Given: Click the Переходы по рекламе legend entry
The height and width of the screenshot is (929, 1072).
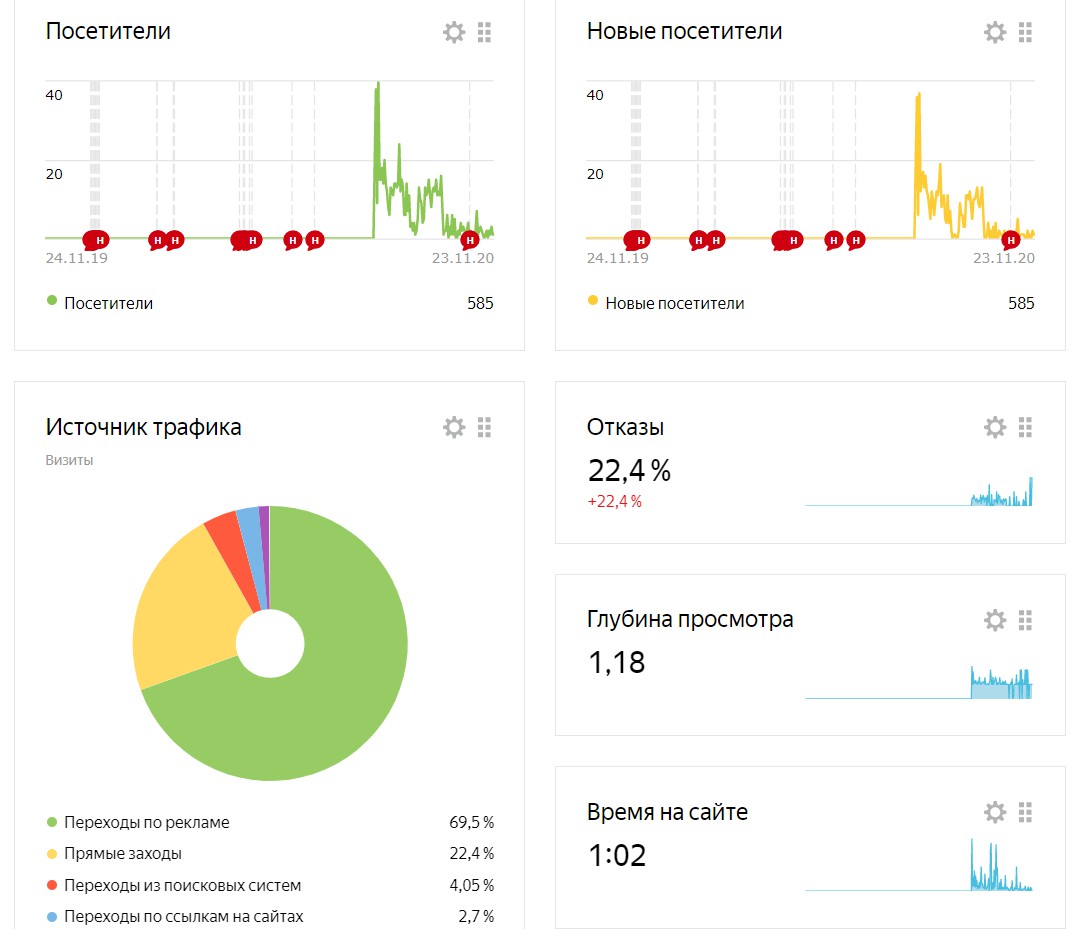Looking at the screenshot, I should coord(147,822).
